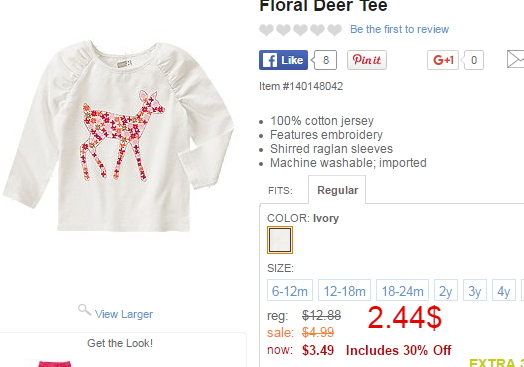This screenshot has width=524, height=367.
Task: Choose the Ivory color swatch
Action: click(x=280, y=240)
